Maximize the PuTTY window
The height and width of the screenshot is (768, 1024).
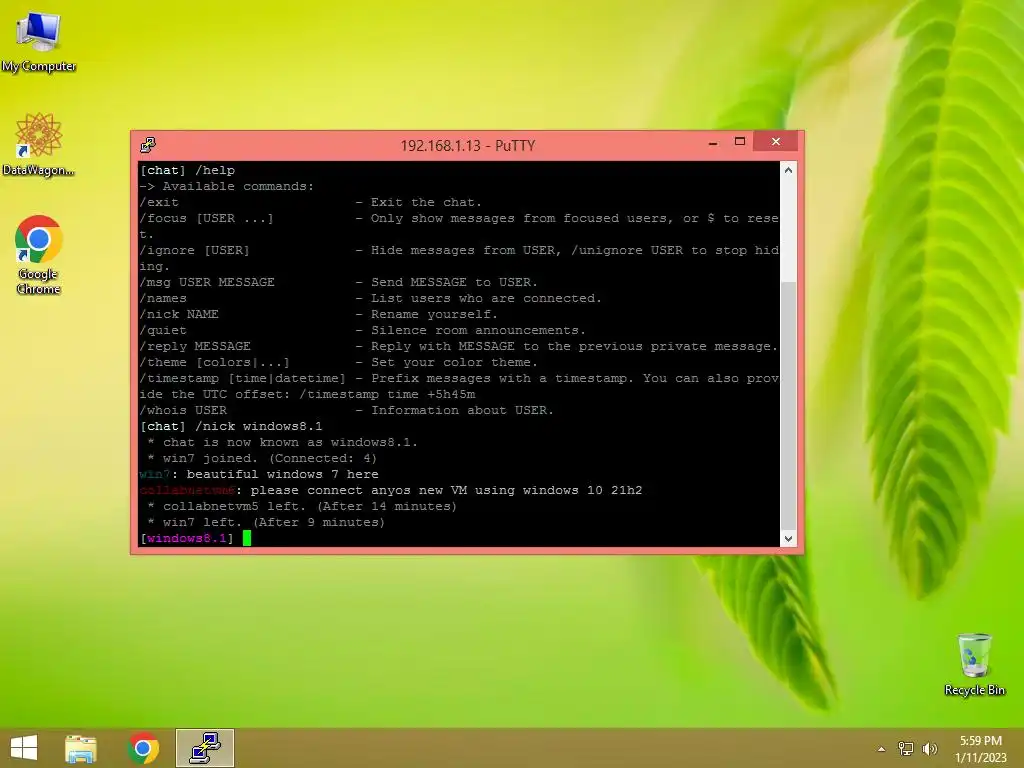[740, 142]
